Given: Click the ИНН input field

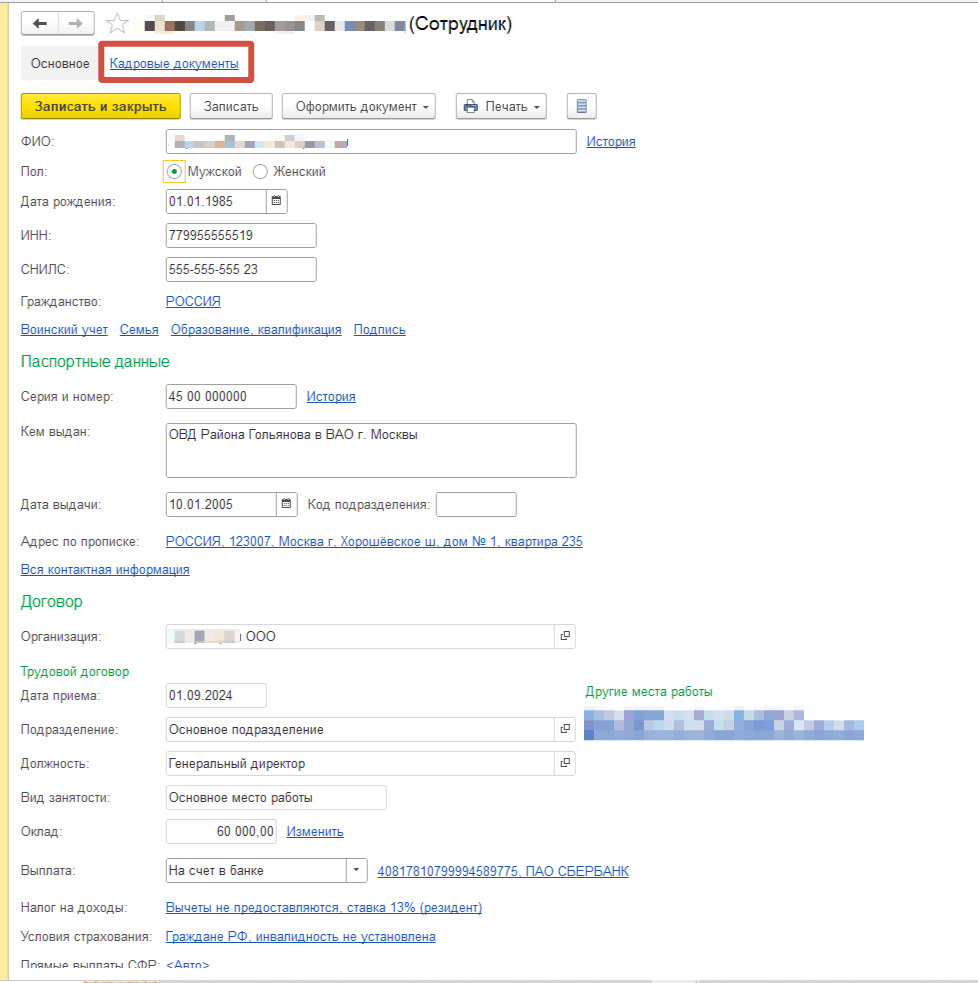Looking at the screenshot, I should [x=241, y=236].
